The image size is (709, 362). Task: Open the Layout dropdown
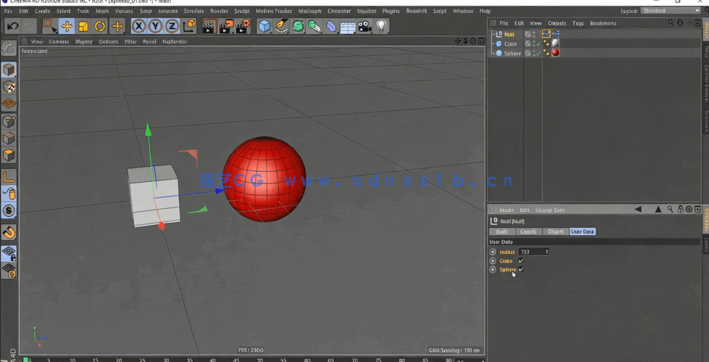(670, 11)
